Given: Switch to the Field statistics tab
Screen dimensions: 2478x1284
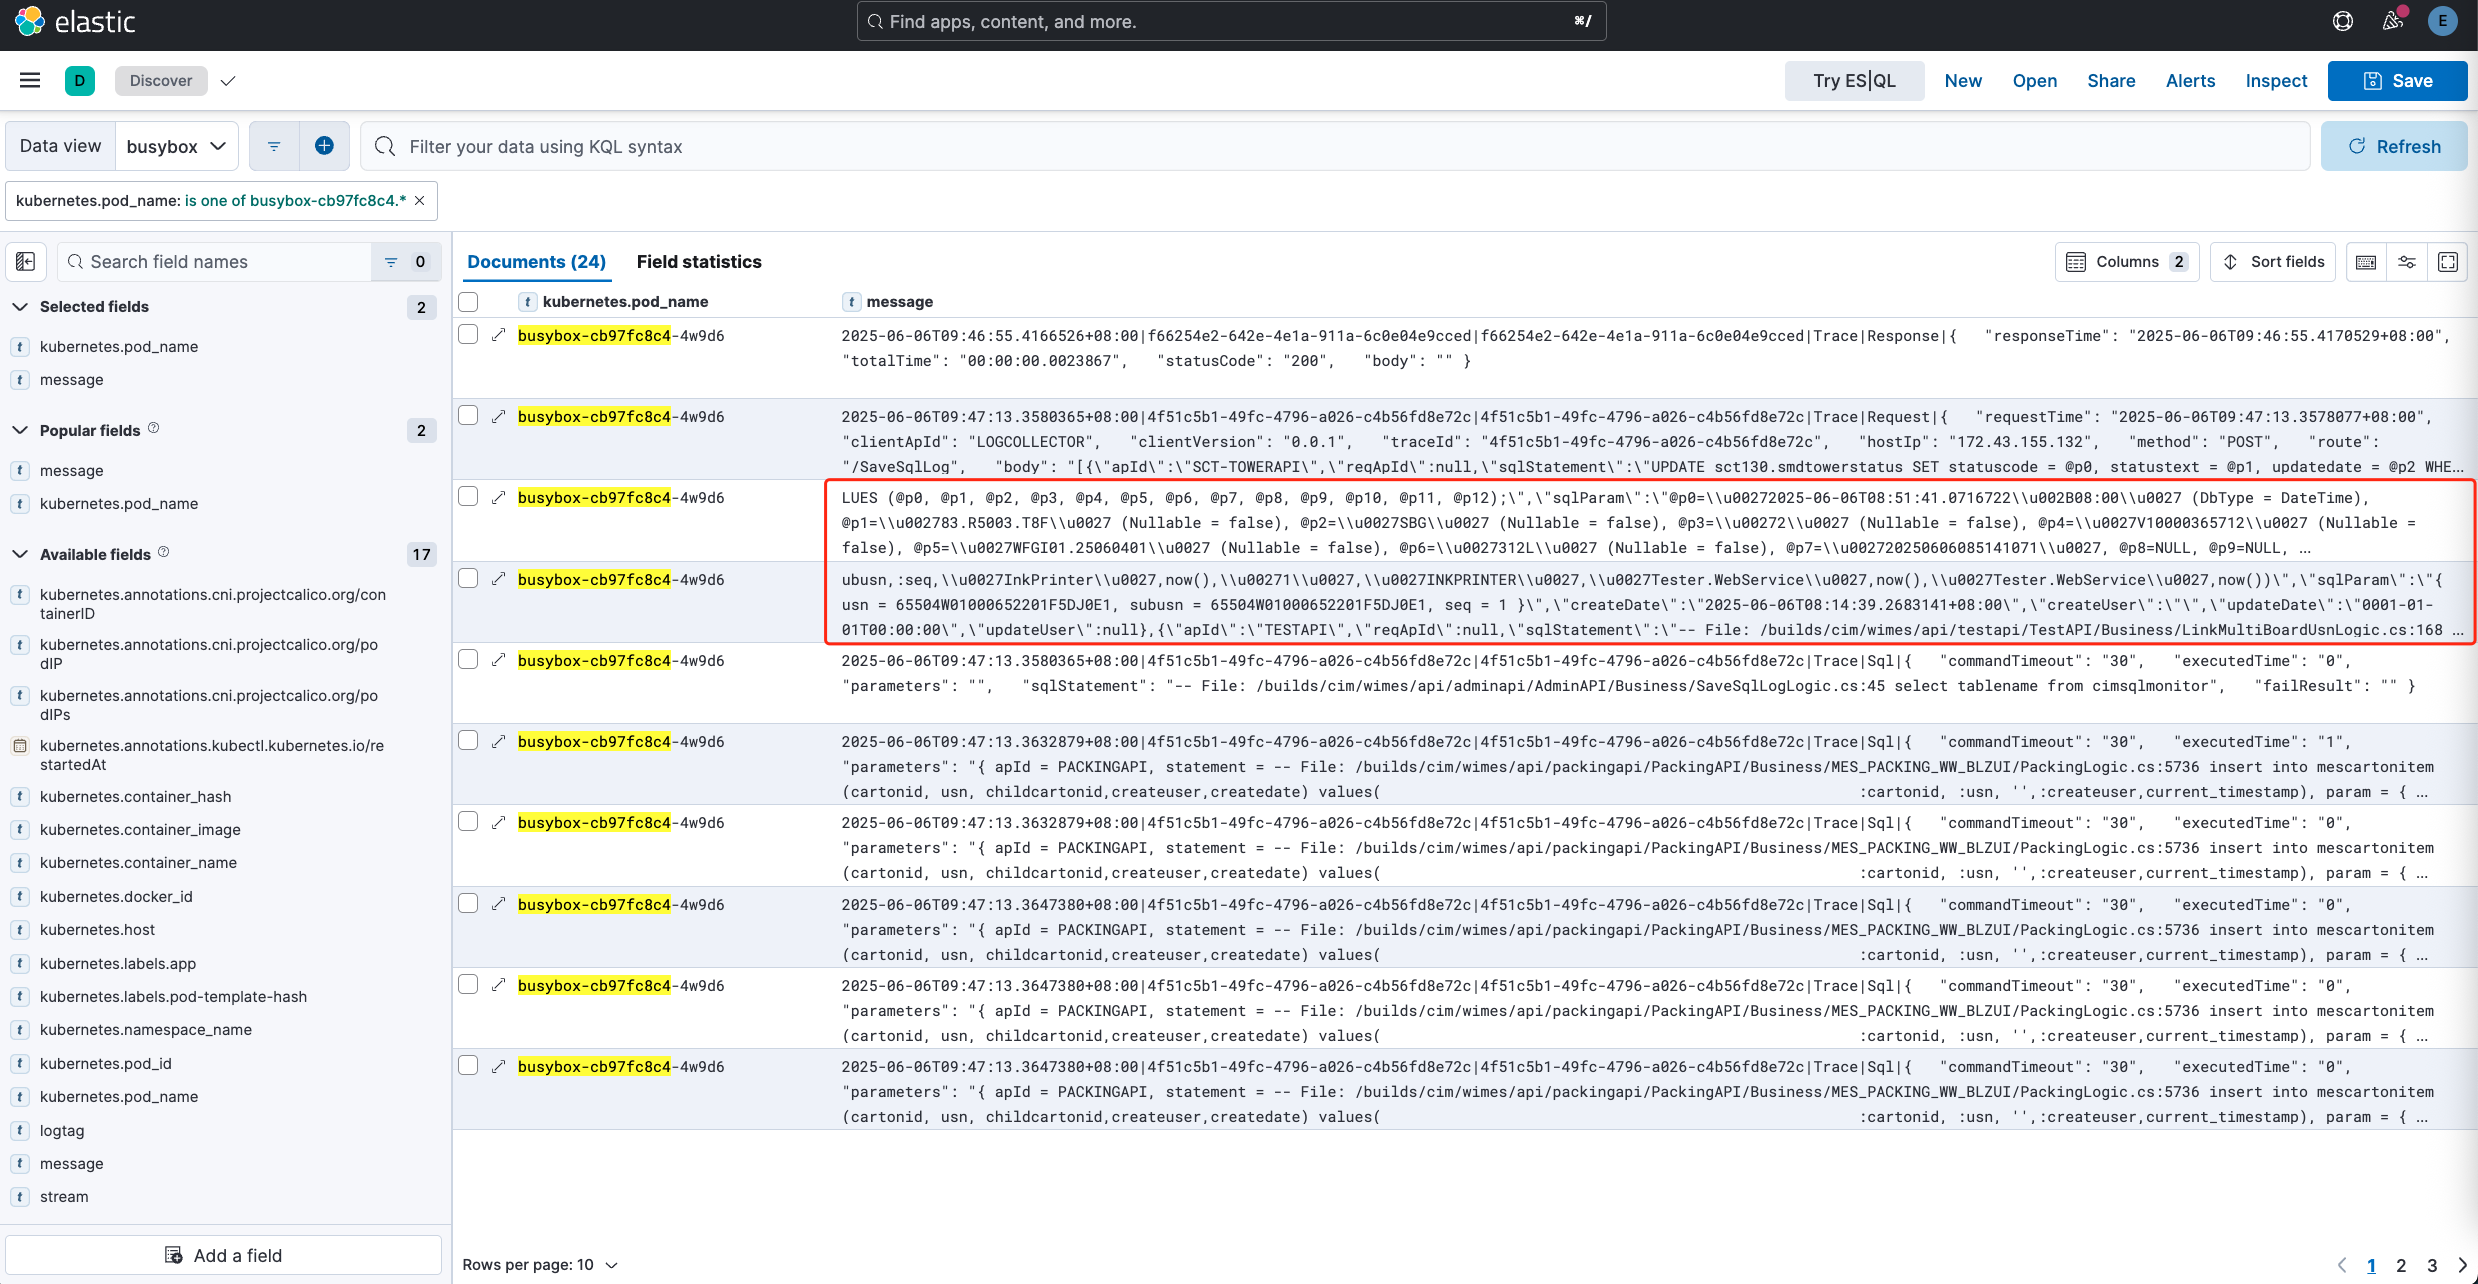Looking at the screenshot, I should click(698, 261).
